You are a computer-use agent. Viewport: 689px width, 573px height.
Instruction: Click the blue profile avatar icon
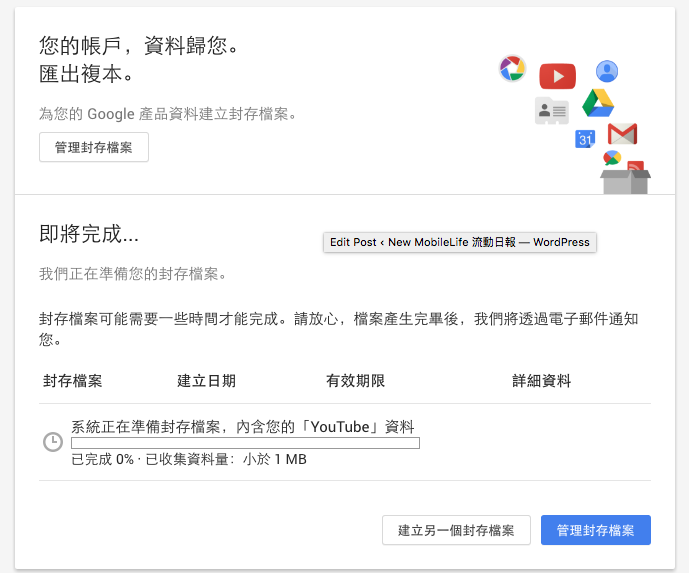pyautogui.click(x=607, y=71)
